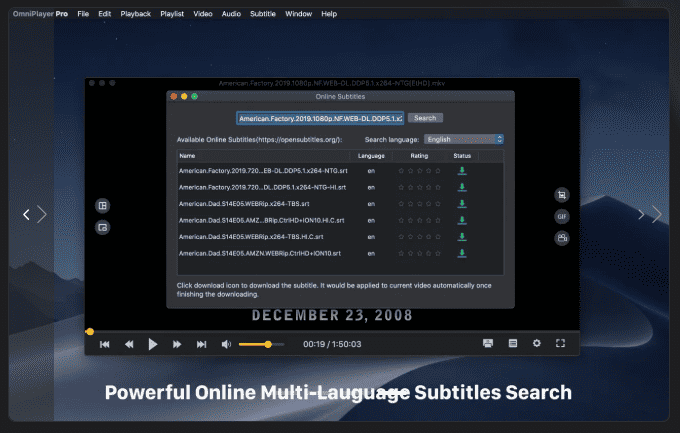Select American.Dad.S14E05.AMZN.WEBRip.CtrlHD+ION10.srt row name
Screen dimensions: 680x433
pos(260,253)
